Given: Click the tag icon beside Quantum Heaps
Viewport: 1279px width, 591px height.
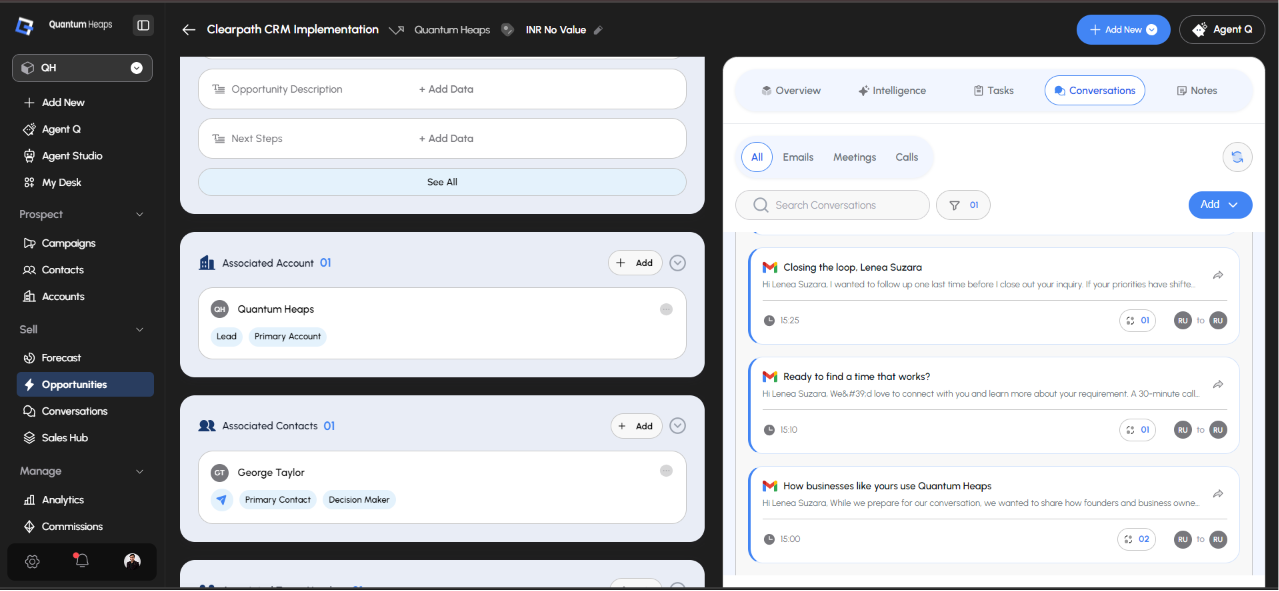Looking at the screenshot, I should (508, 29).
